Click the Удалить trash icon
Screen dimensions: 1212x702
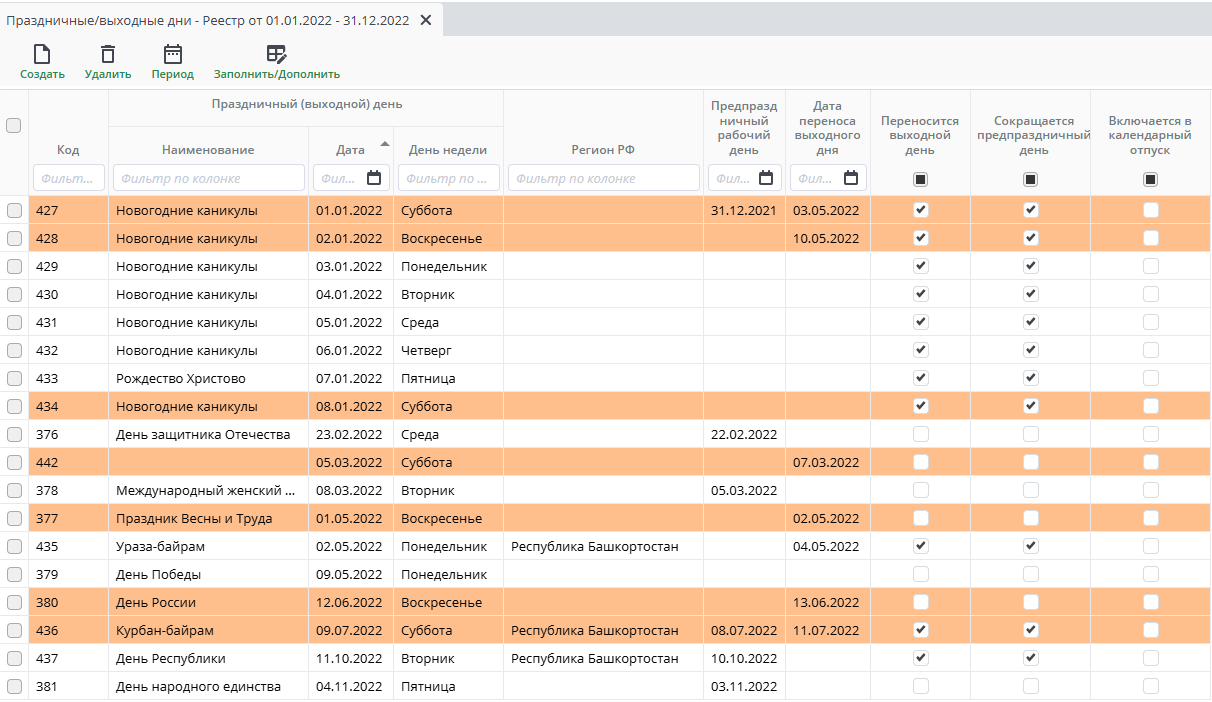(x=108, y=55)
